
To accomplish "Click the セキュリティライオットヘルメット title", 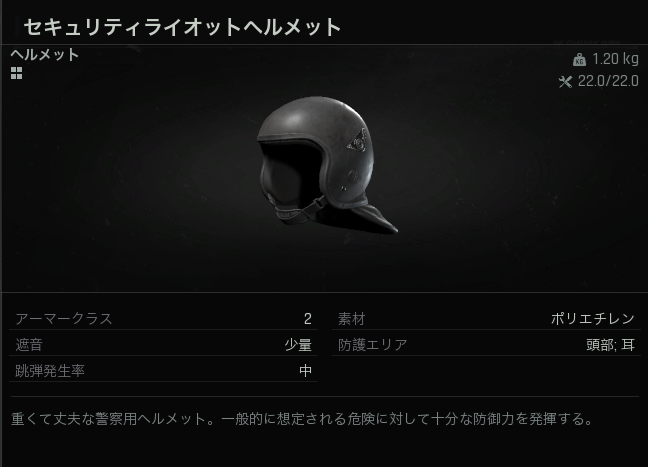I will point(182,27).
